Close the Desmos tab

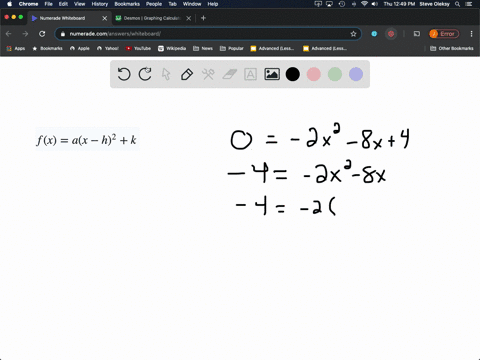pos(189,18)
